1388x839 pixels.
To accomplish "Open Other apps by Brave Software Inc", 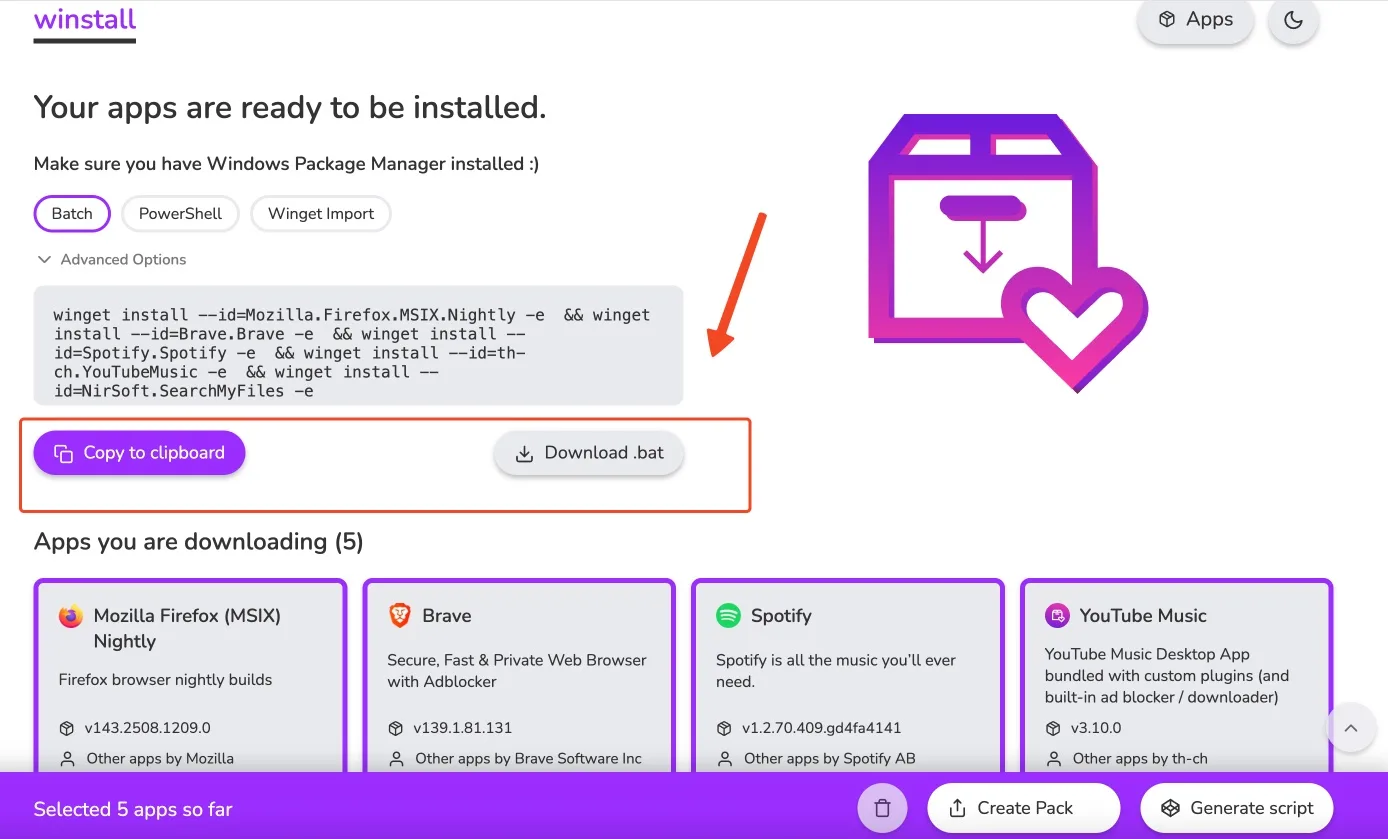I will point(528,758).
